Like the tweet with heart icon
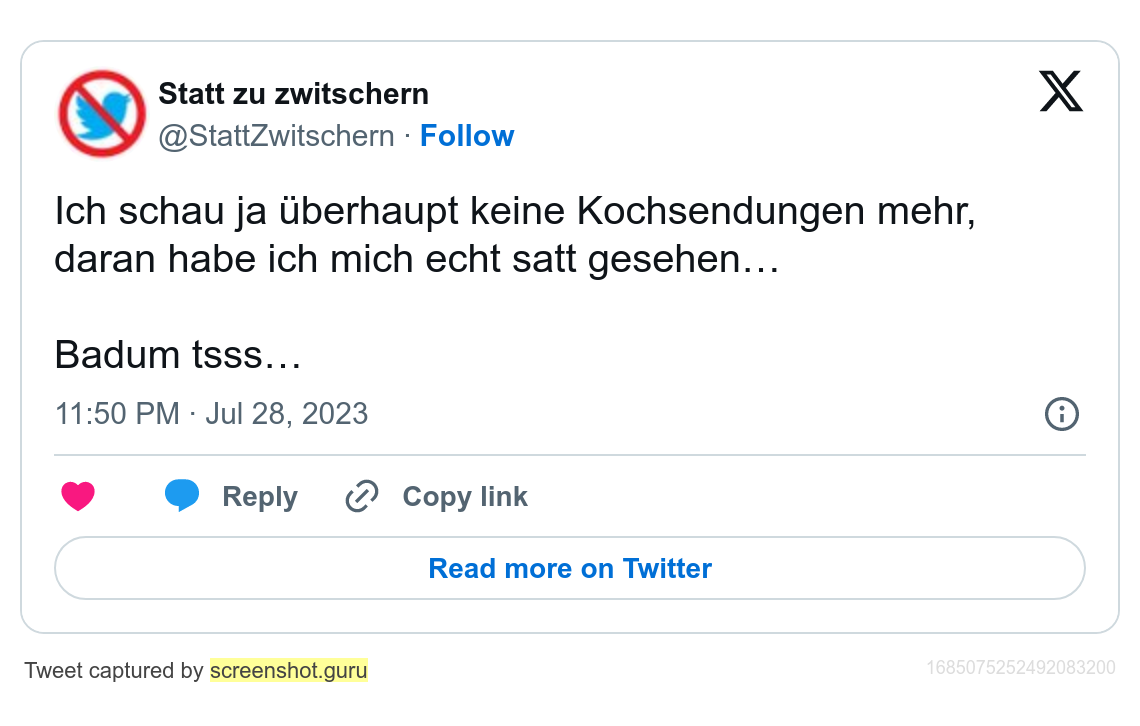The height and width of the screenshot is (726, 1140). click(78, 496)
